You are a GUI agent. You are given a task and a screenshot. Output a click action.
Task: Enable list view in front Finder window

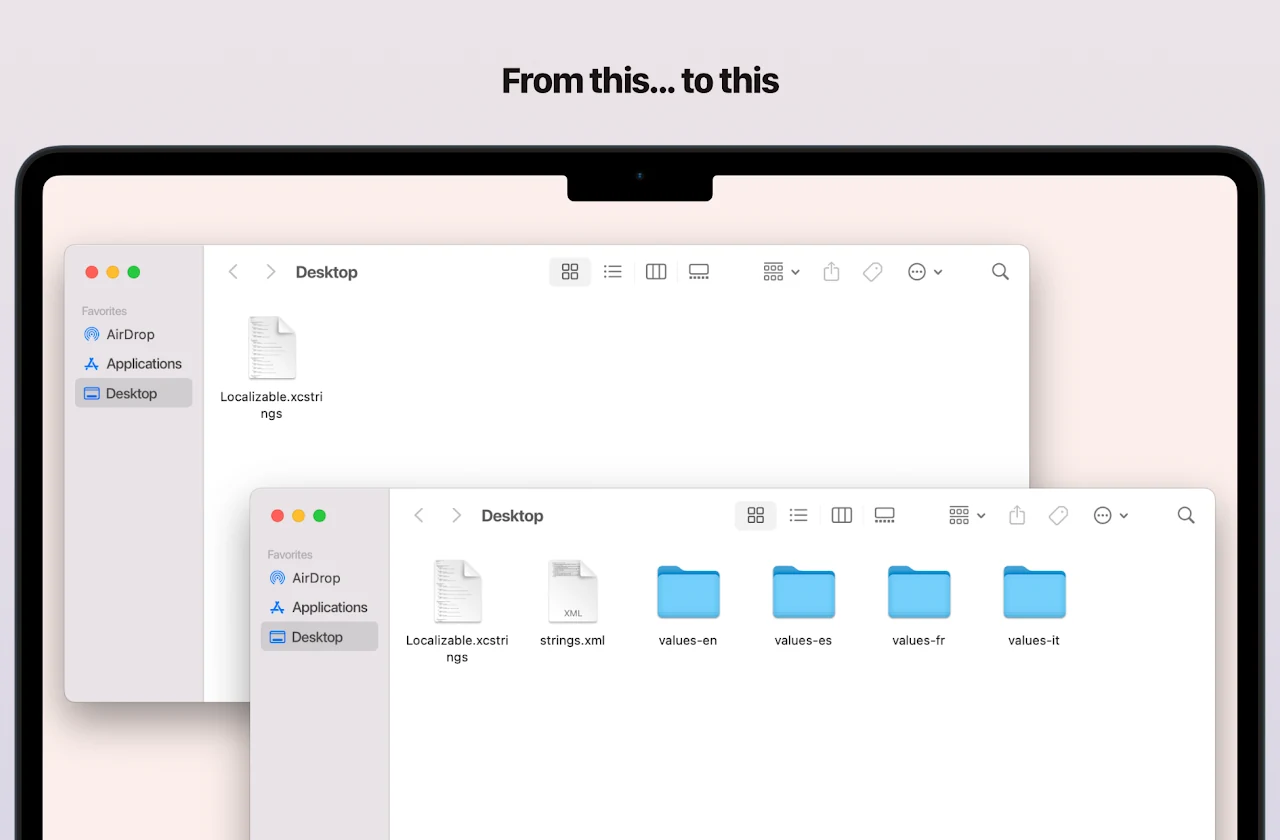click(798, 516)
